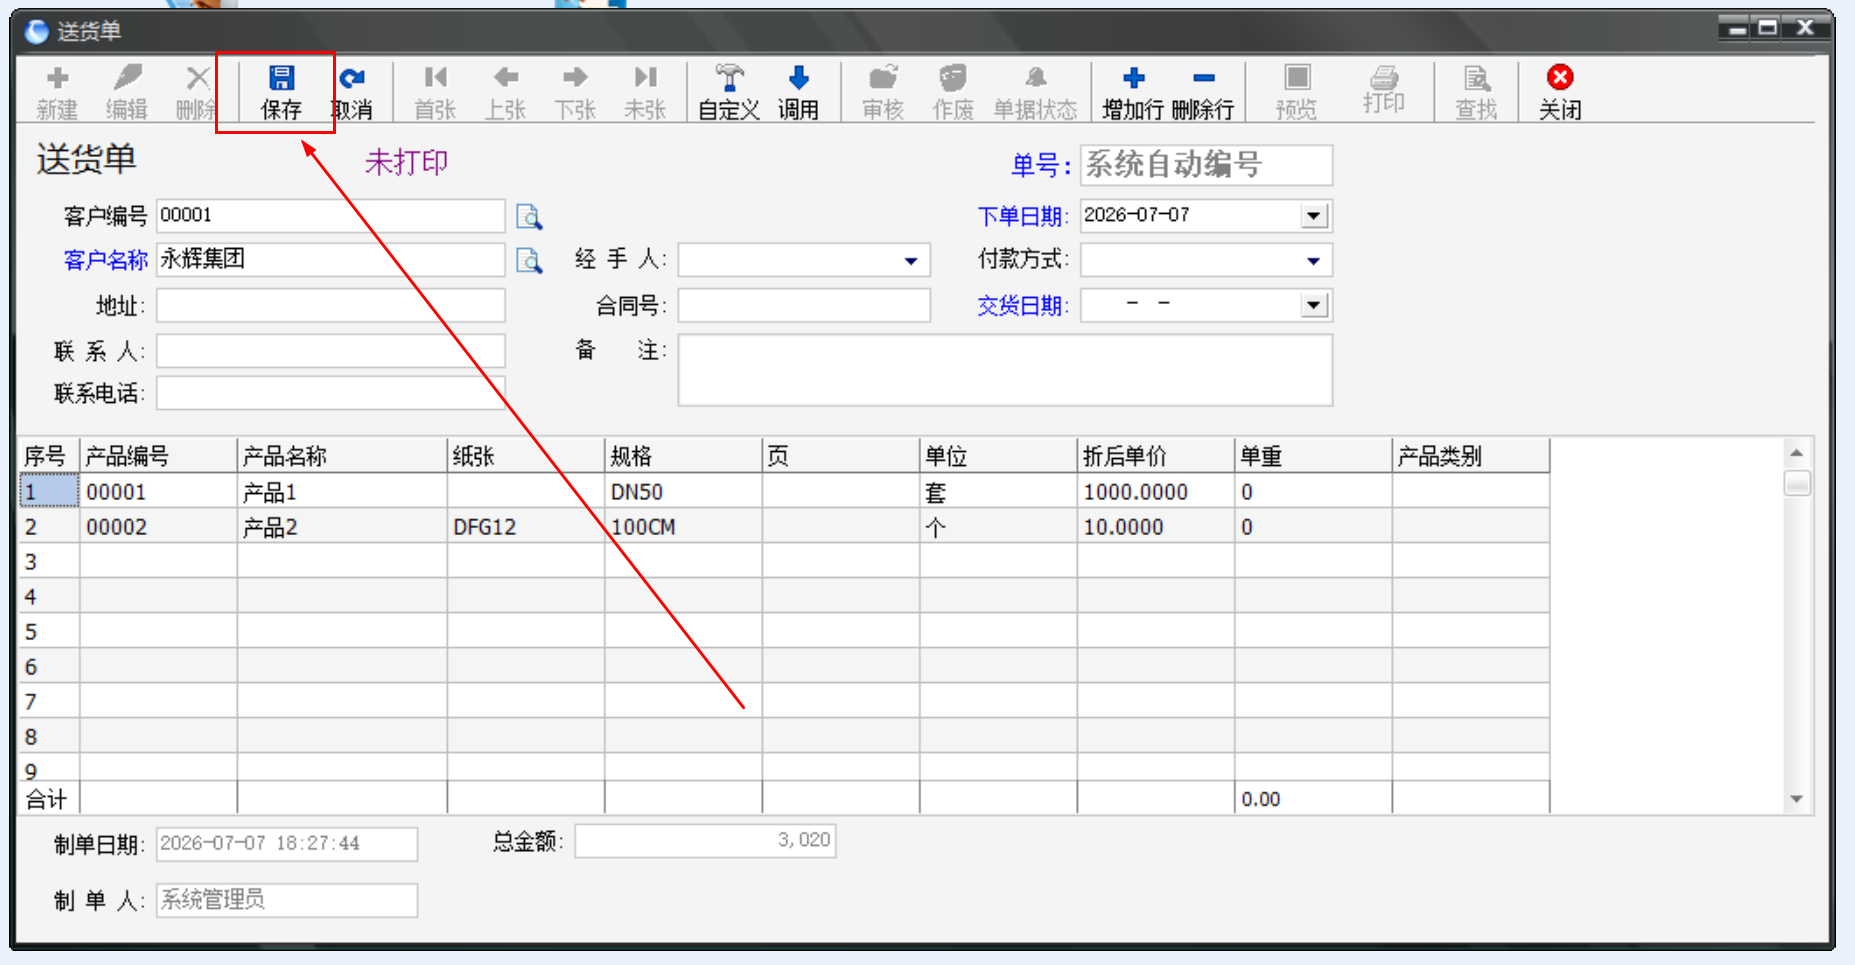Viewport: 1855px width, 965px height.
Task: Click the 调用 blue down-arrow icon
Action: 798,92
